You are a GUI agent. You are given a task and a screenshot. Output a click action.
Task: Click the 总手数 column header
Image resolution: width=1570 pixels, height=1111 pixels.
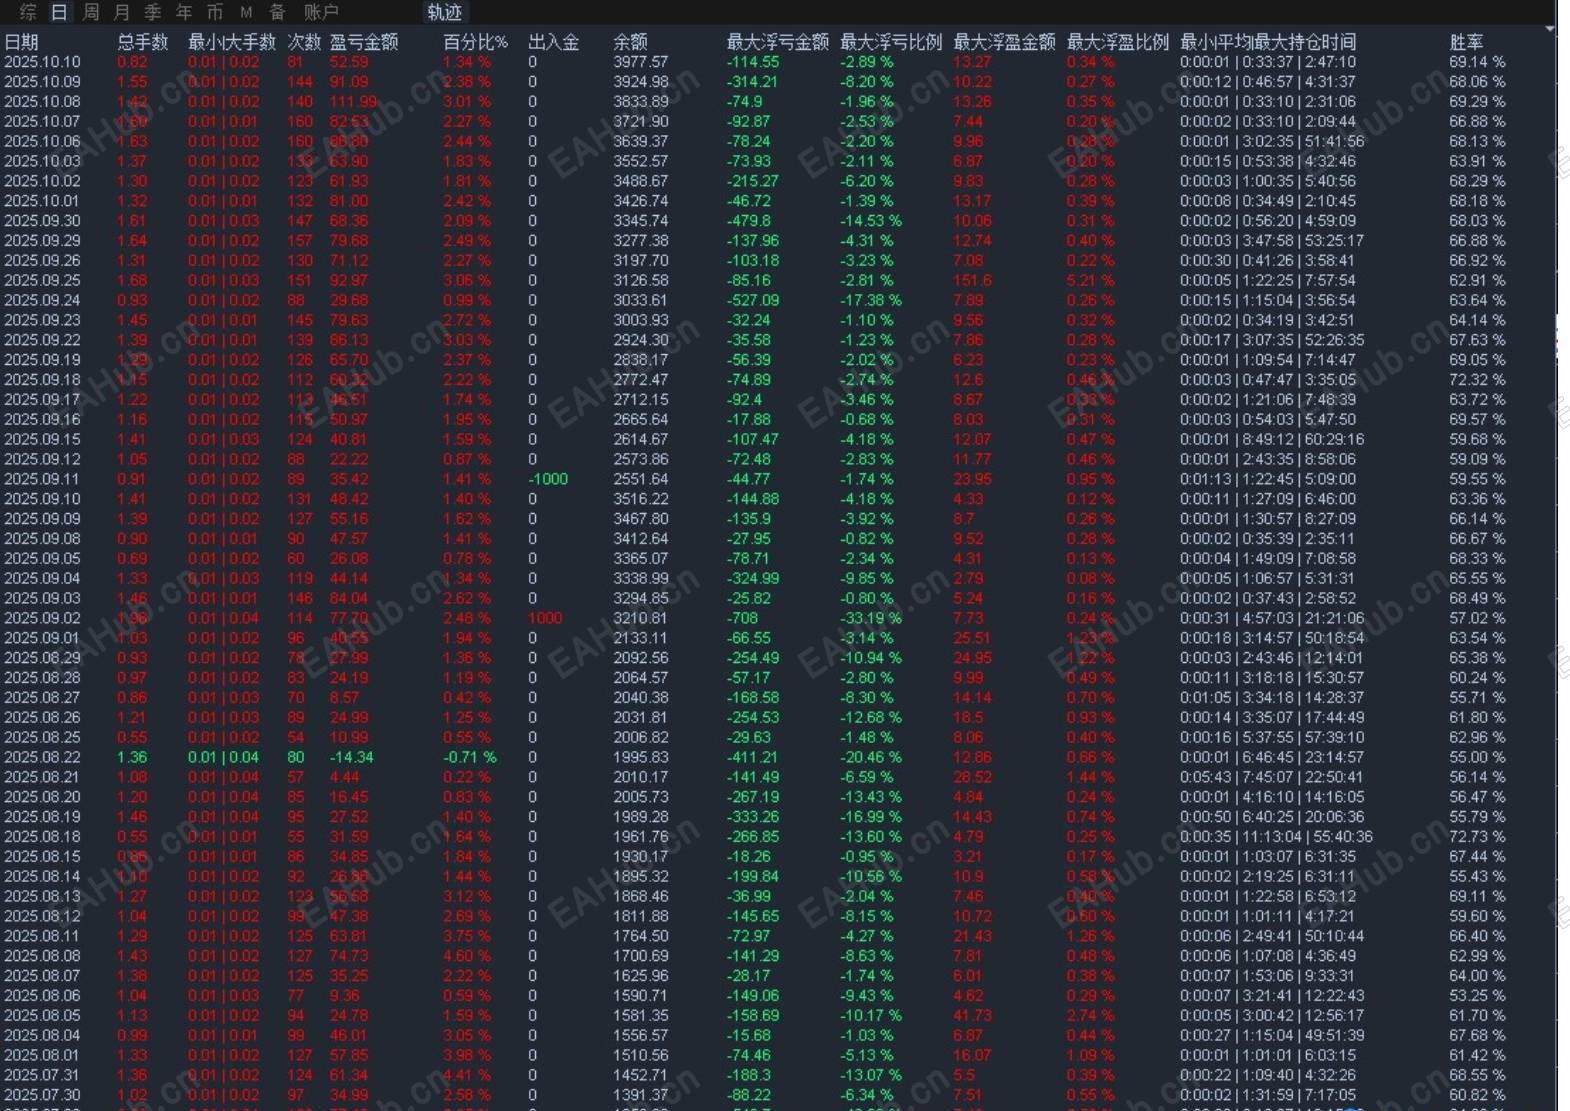coord(143,42)
